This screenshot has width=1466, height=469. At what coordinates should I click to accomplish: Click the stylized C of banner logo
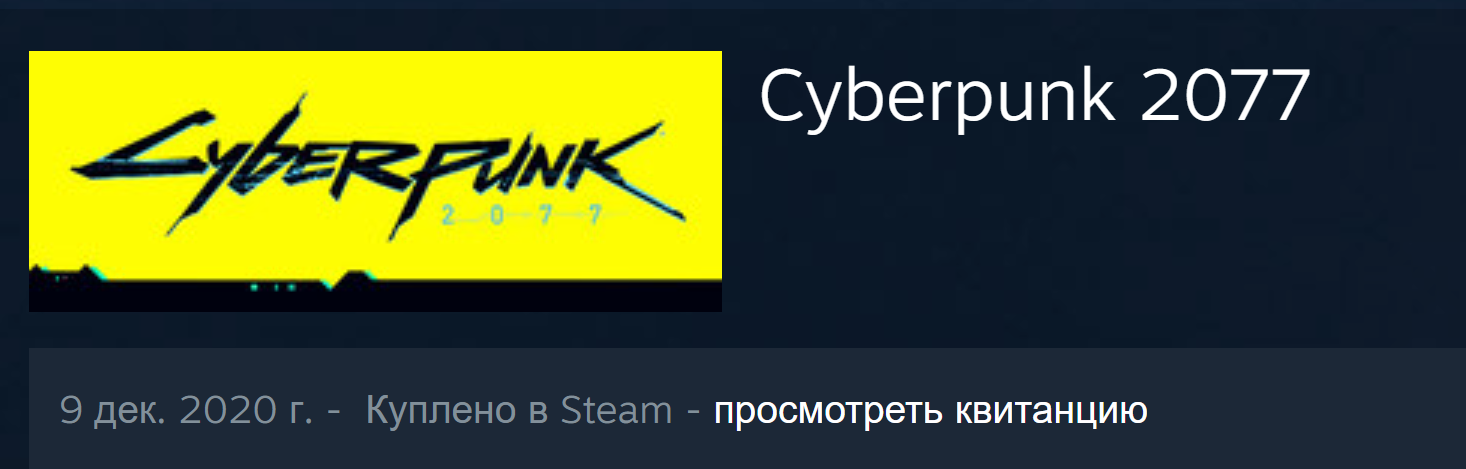click(x=141, y=147)
